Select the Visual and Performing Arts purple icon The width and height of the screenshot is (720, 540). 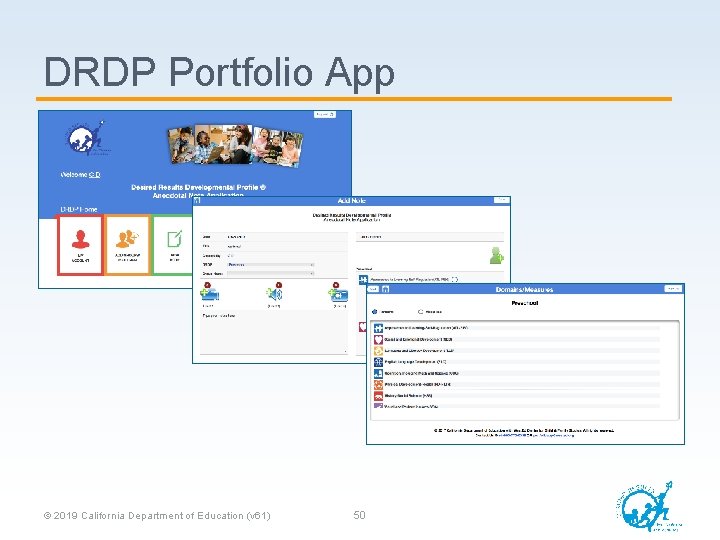(x=378, y=406)
